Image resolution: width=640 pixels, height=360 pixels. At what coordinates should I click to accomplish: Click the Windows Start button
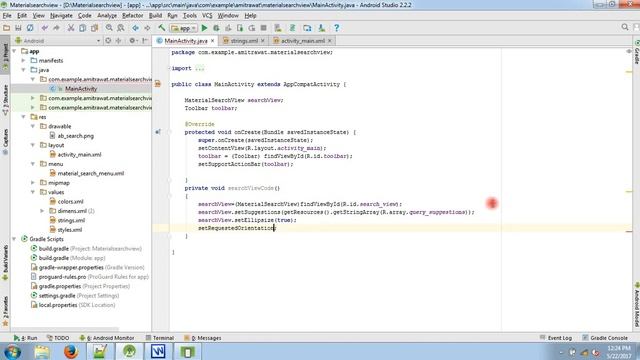pyautogui.click(x=12, y=351)
